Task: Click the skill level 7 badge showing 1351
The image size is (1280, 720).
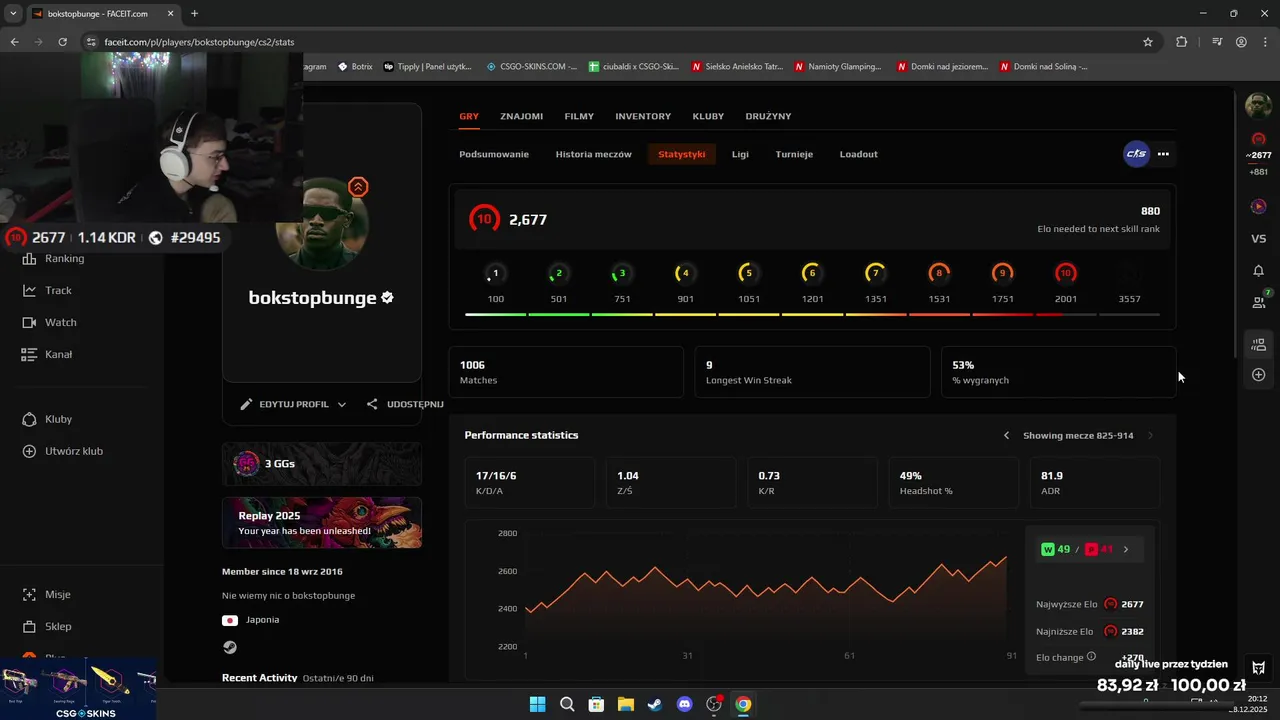Action: pyautogui.click(x=875, y=273)
